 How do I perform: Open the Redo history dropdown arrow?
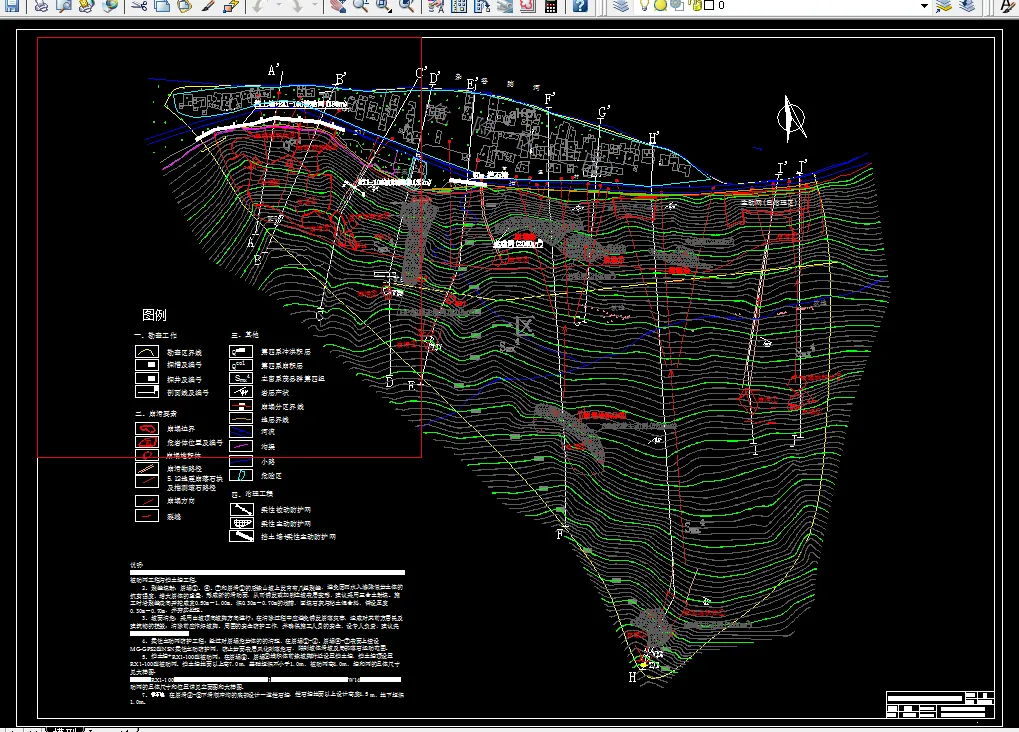tap(316, 6)
